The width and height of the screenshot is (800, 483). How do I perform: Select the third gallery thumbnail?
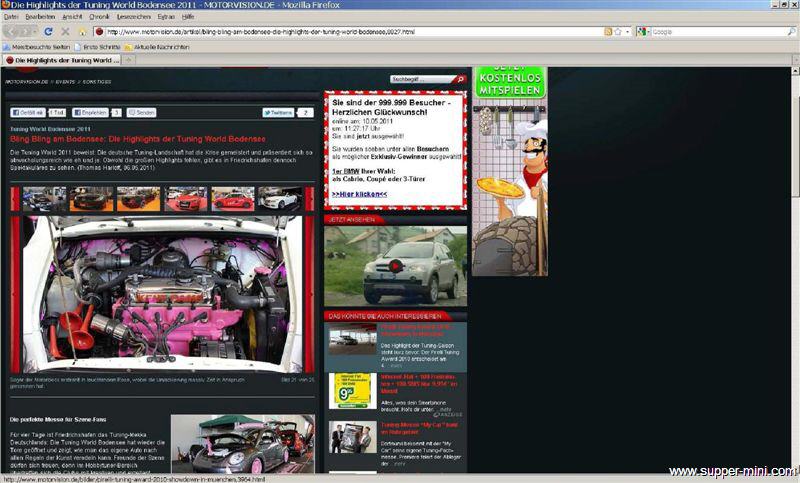(x=138, y=199)
